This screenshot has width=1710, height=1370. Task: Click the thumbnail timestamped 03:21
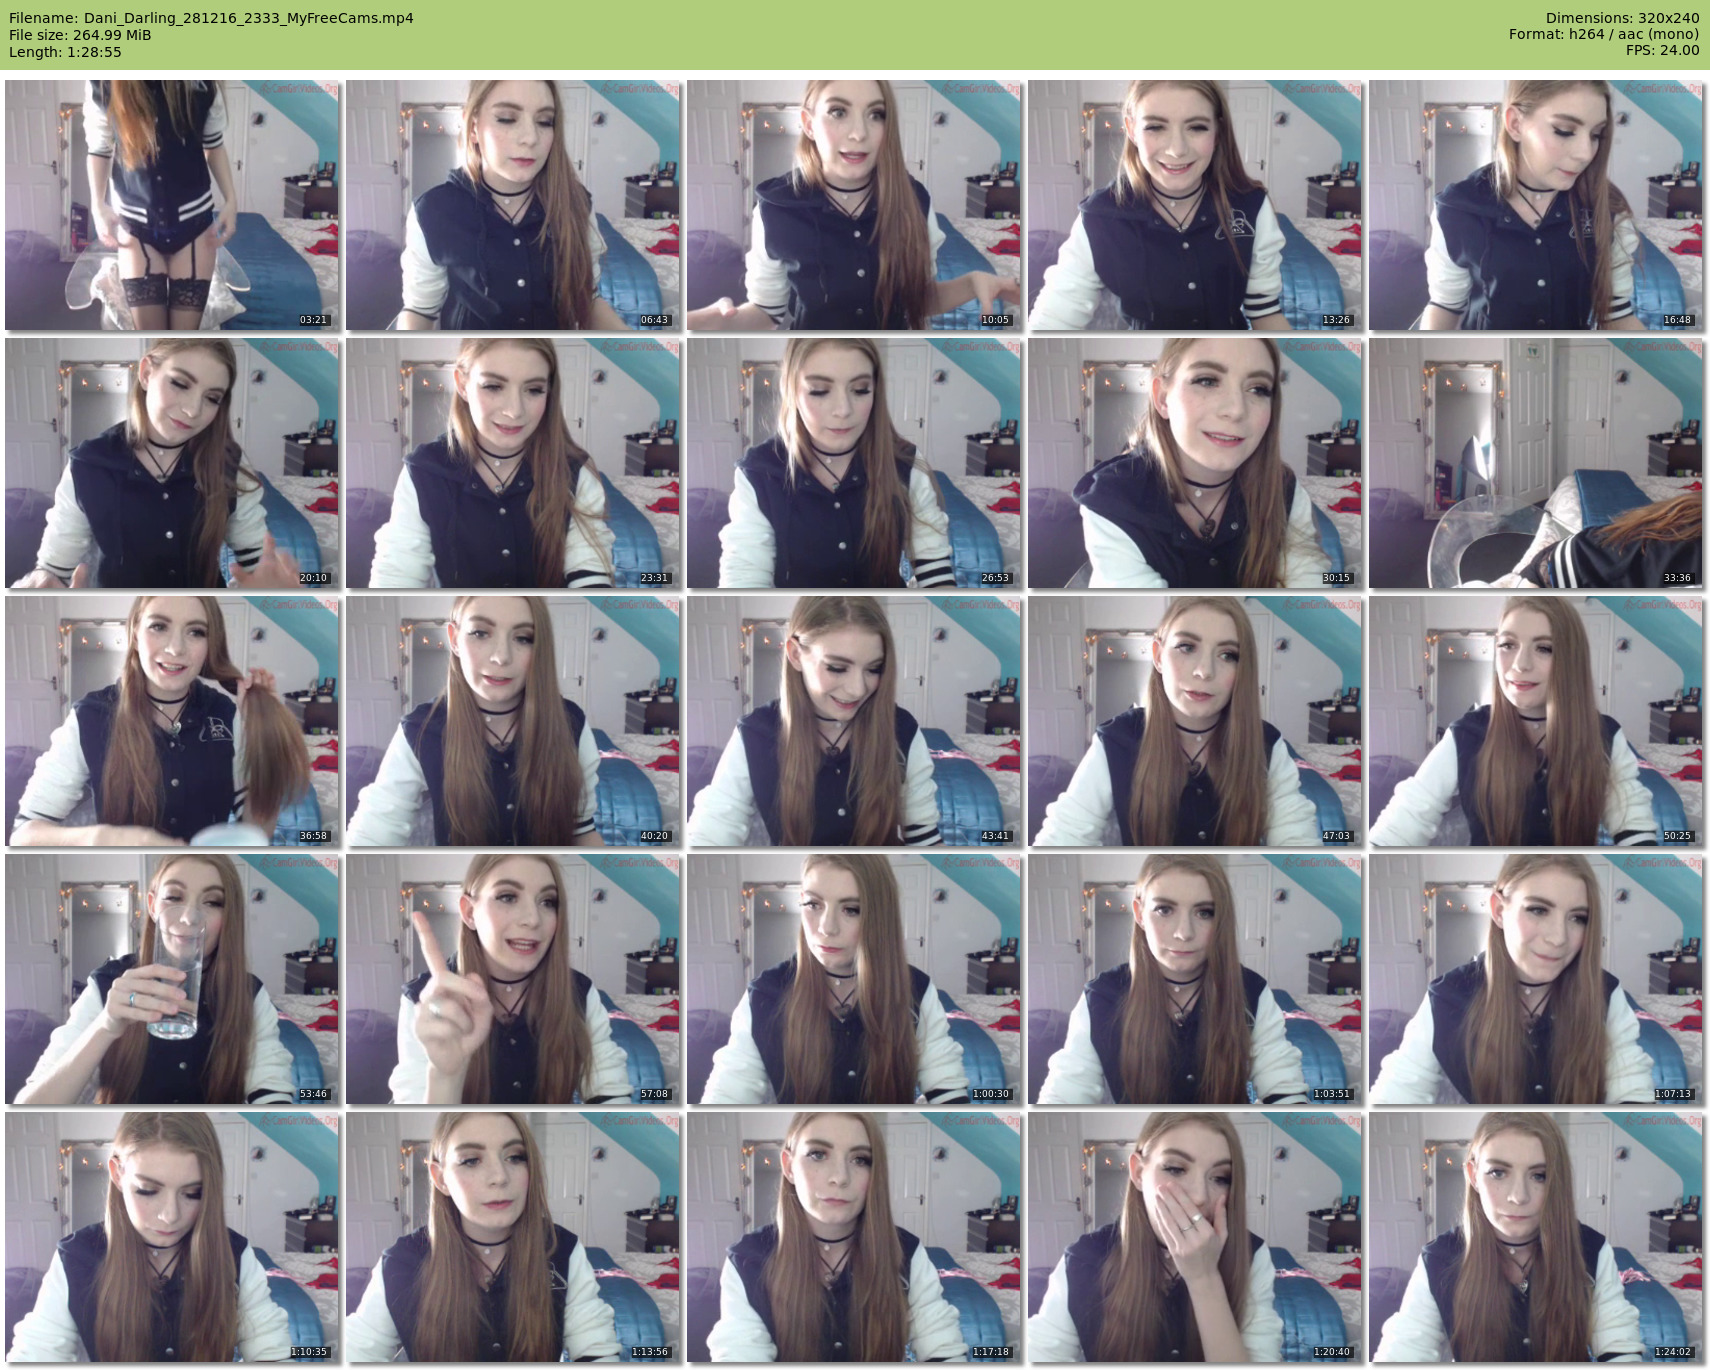172,205
